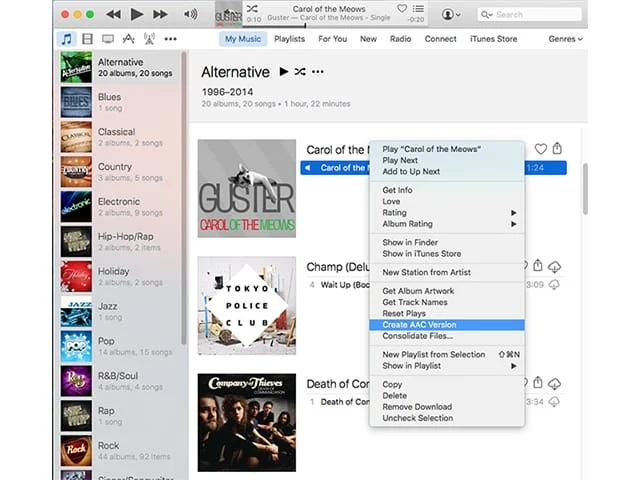Viewport: 640px width, 480px height.
Task: Open the account menu dropdown
Action: pyautogui.click(x=451, y=15)
